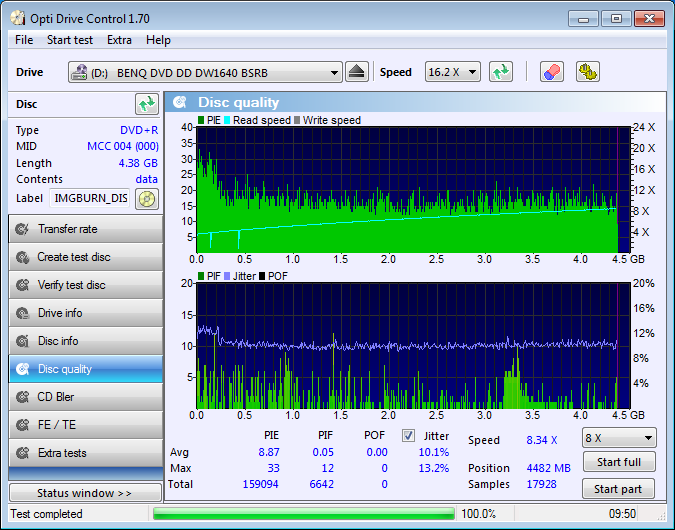Click the Drive info sidebar icon
Image resolution: width=675 pixels, height=530 pixels.
point(22,313)
